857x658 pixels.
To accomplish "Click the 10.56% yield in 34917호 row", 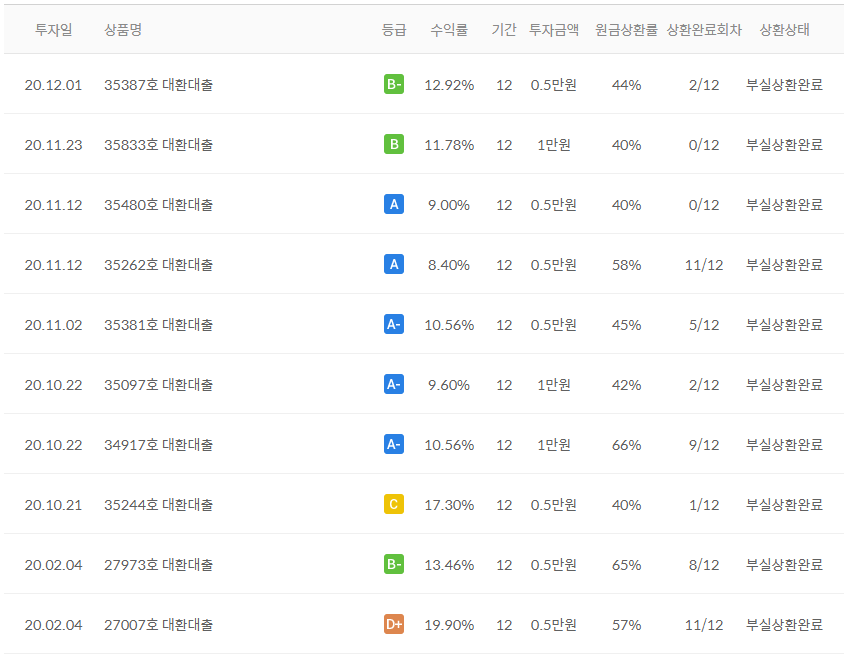I will [x=449, y=445].
